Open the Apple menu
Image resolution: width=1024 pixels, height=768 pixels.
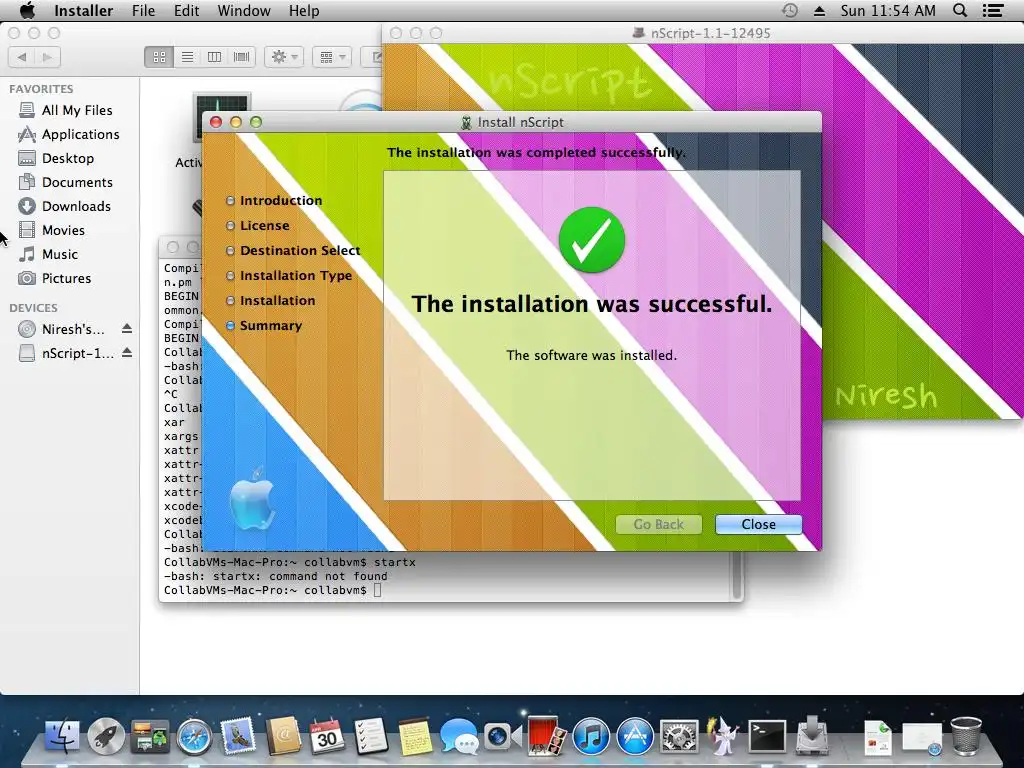click(x=27, y=11)
